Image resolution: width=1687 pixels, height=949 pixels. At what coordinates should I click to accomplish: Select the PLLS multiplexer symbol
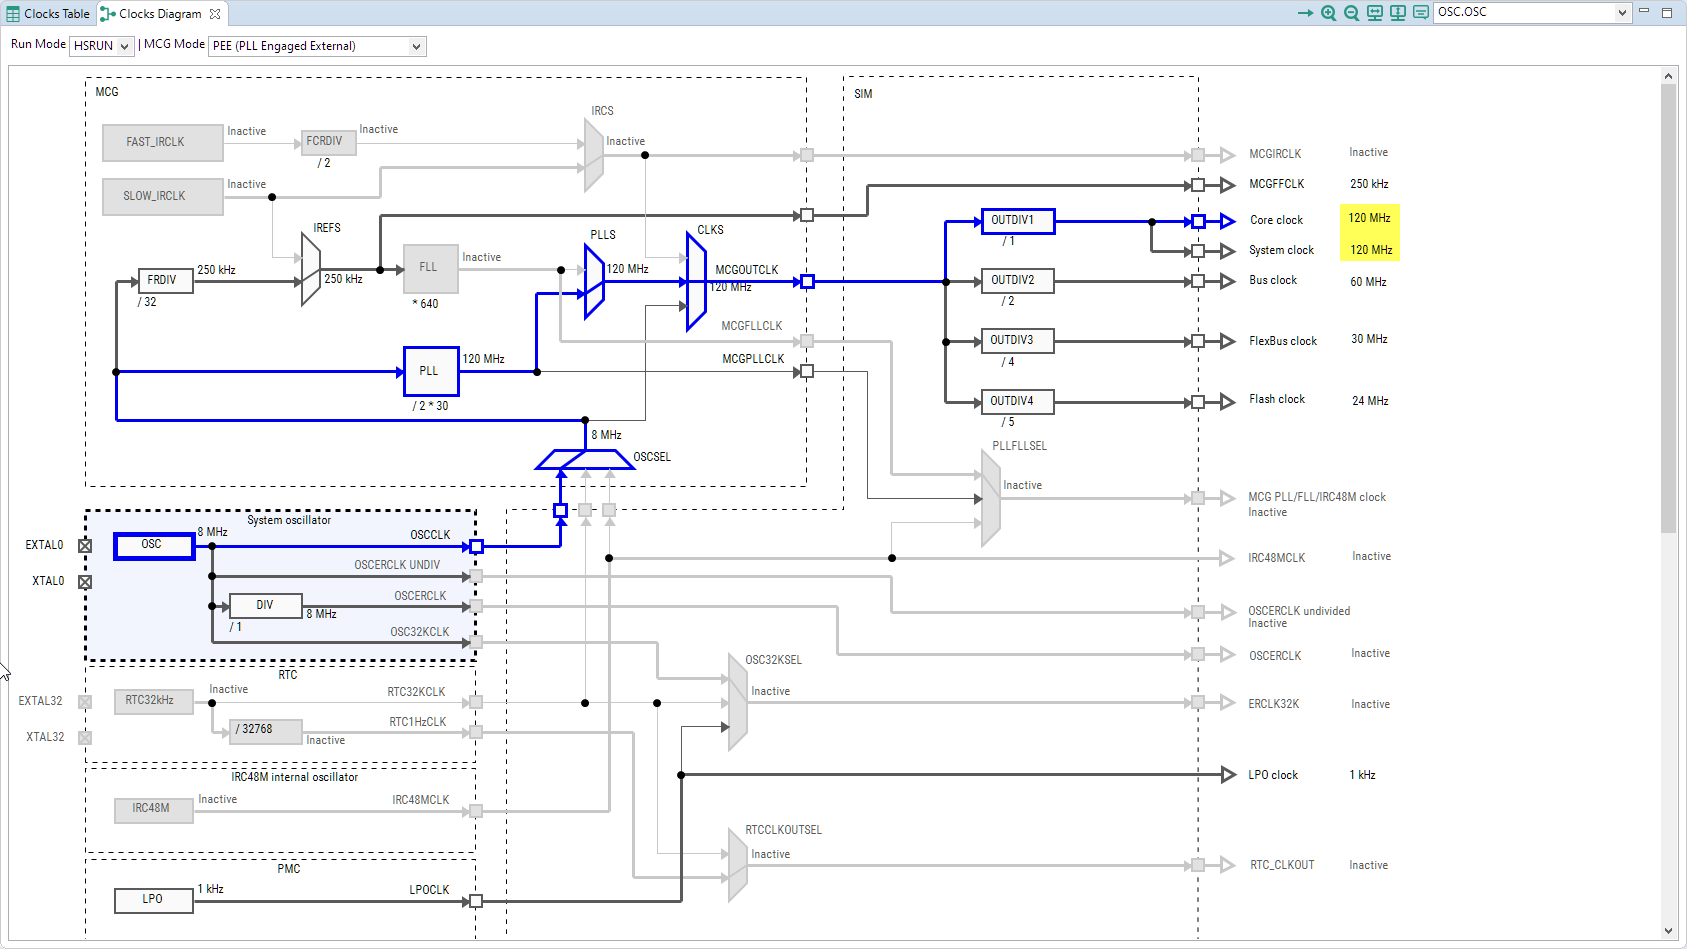[594, 282]
